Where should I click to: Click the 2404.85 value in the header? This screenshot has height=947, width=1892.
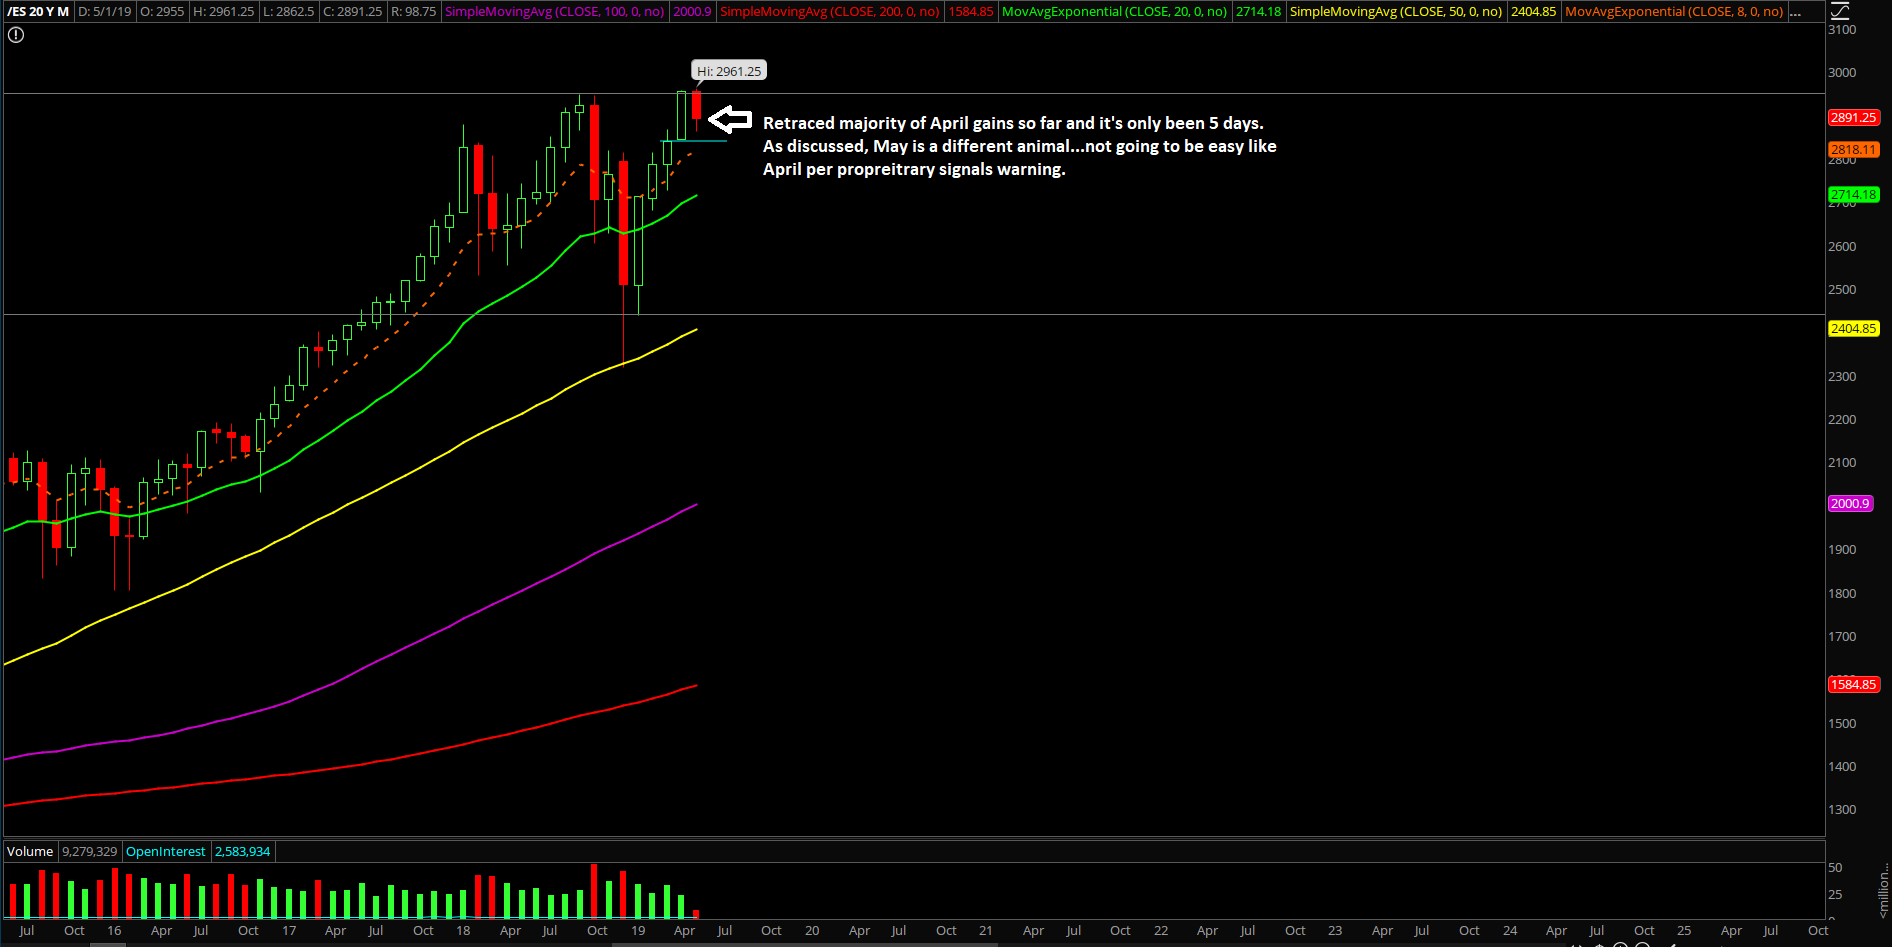coord(1533,12)
